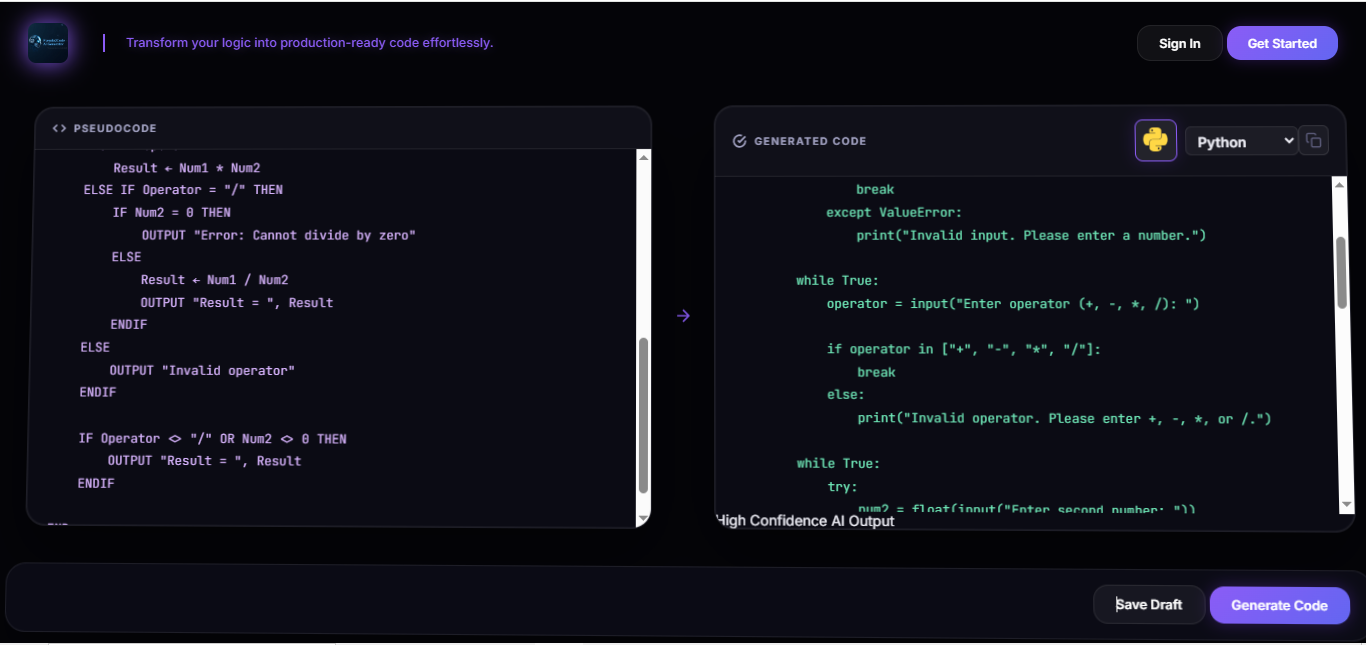Click the pseudocode brackets icon
The height and width of the screenshot is (645, 1366).
(59, 128)
